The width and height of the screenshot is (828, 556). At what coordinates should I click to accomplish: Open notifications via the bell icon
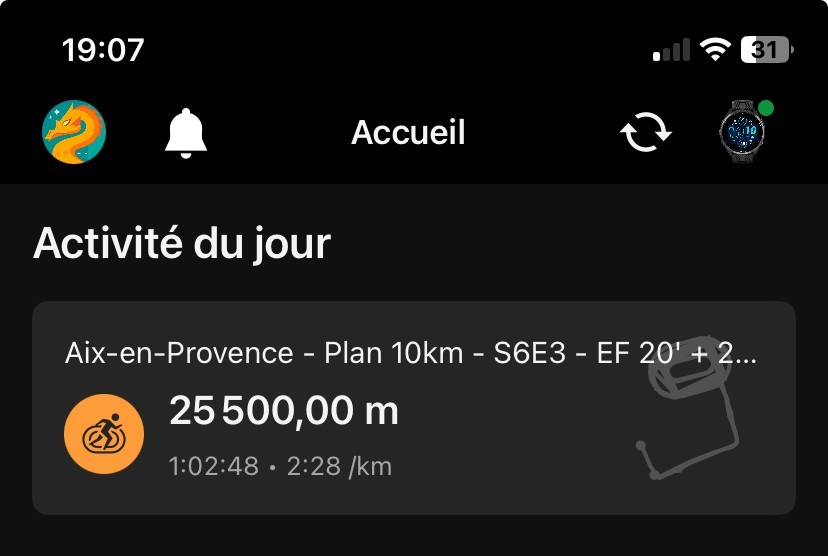[x=186, y=132]
